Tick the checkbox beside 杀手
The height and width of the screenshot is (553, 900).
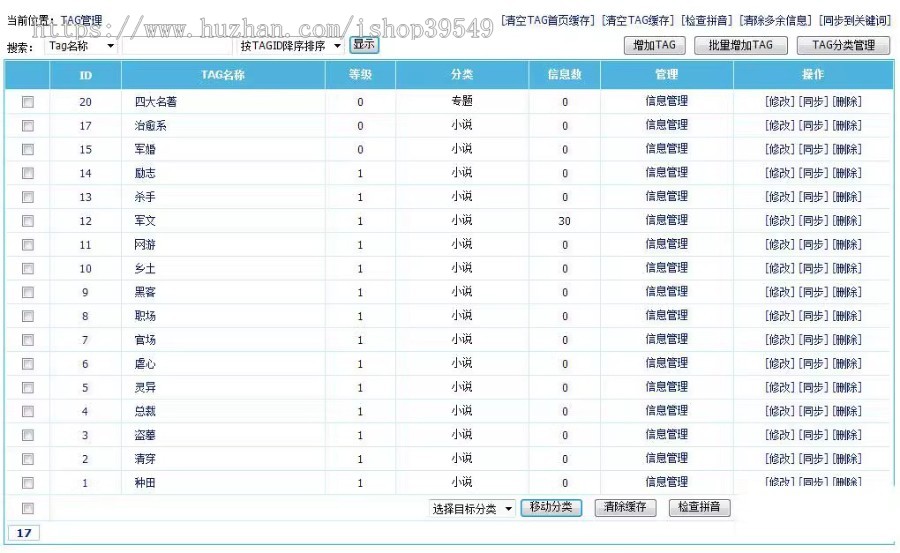click(x=28, y=197)
